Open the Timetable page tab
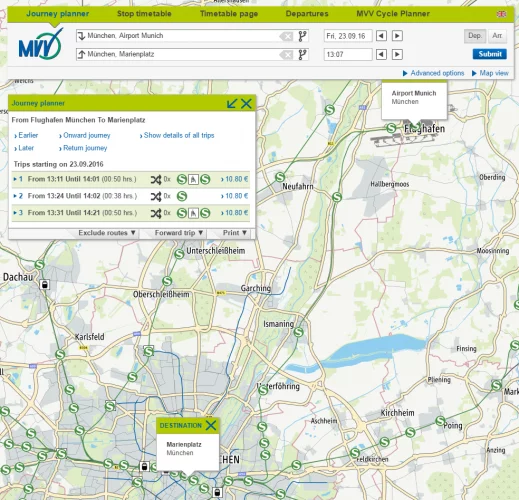This screenshot has width=519, height=500. pos(229,14)
